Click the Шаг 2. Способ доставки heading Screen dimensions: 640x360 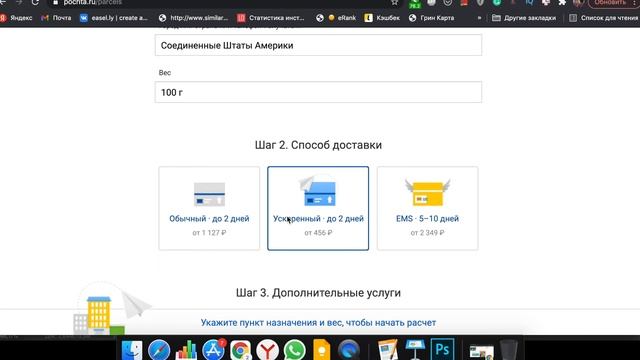point(318,145)
